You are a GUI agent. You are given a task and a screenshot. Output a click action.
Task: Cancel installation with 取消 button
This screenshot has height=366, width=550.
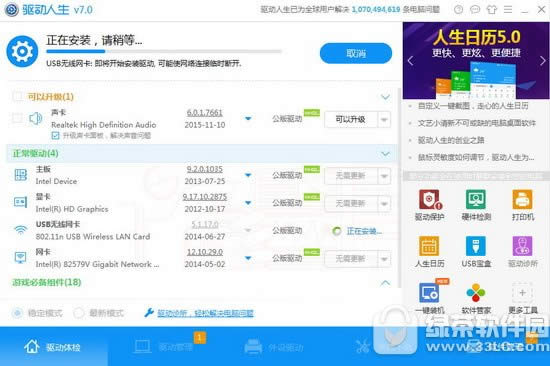pyautogui.click(x=356, y=53)
